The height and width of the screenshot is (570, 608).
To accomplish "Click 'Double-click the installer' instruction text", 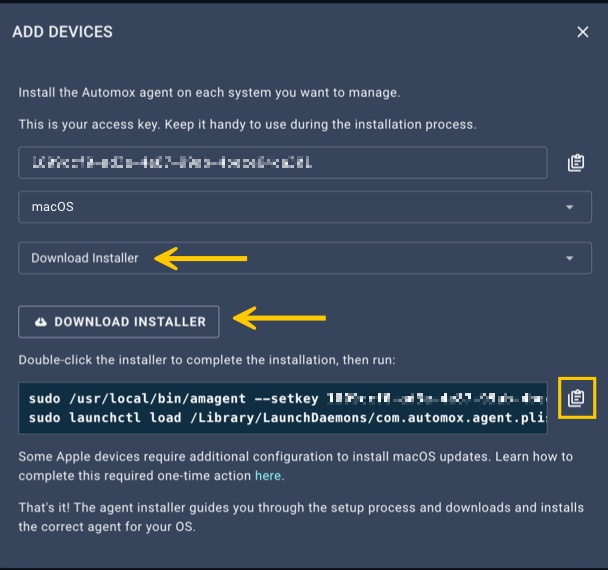I will 207,360.
